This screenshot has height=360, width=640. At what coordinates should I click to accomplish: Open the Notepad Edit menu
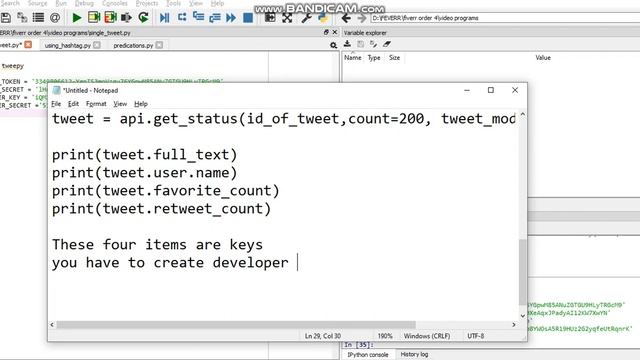(x=73, y=104)
